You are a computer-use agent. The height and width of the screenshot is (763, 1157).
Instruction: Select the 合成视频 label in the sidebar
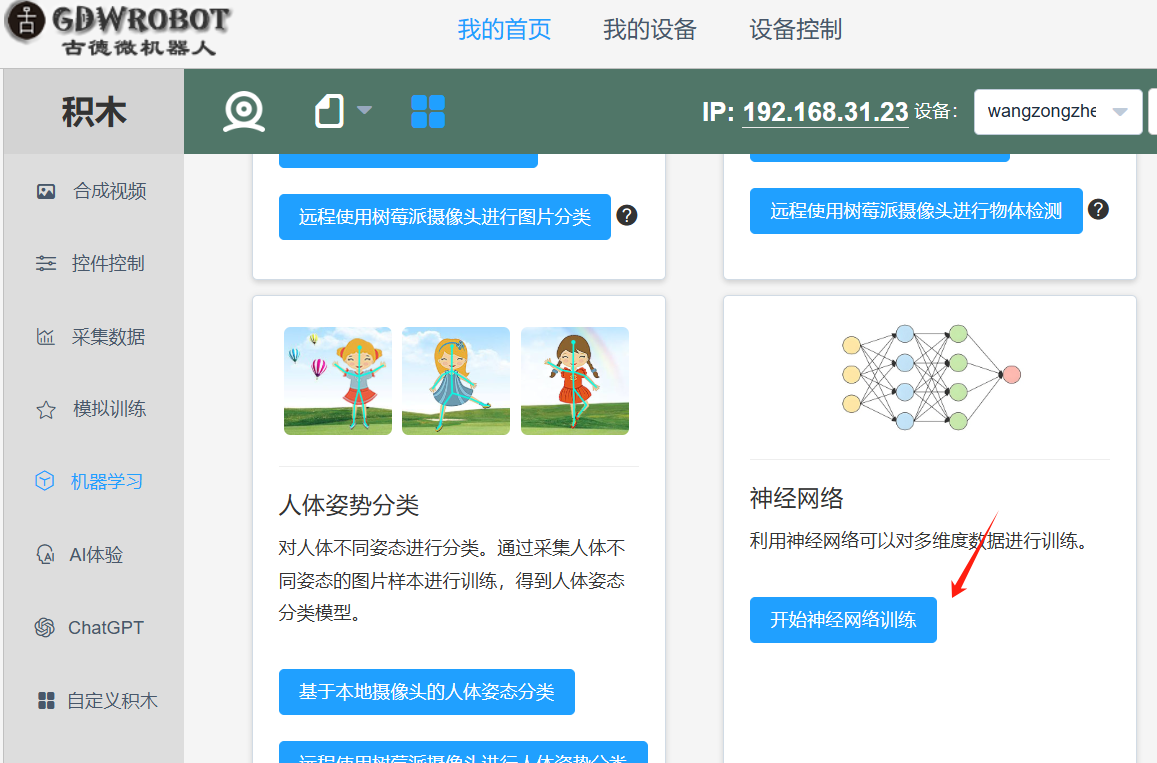pyautogui.click(x=110, y=191)
